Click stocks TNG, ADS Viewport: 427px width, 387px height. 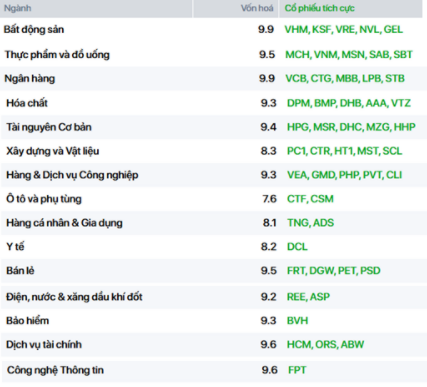(310, 223)
